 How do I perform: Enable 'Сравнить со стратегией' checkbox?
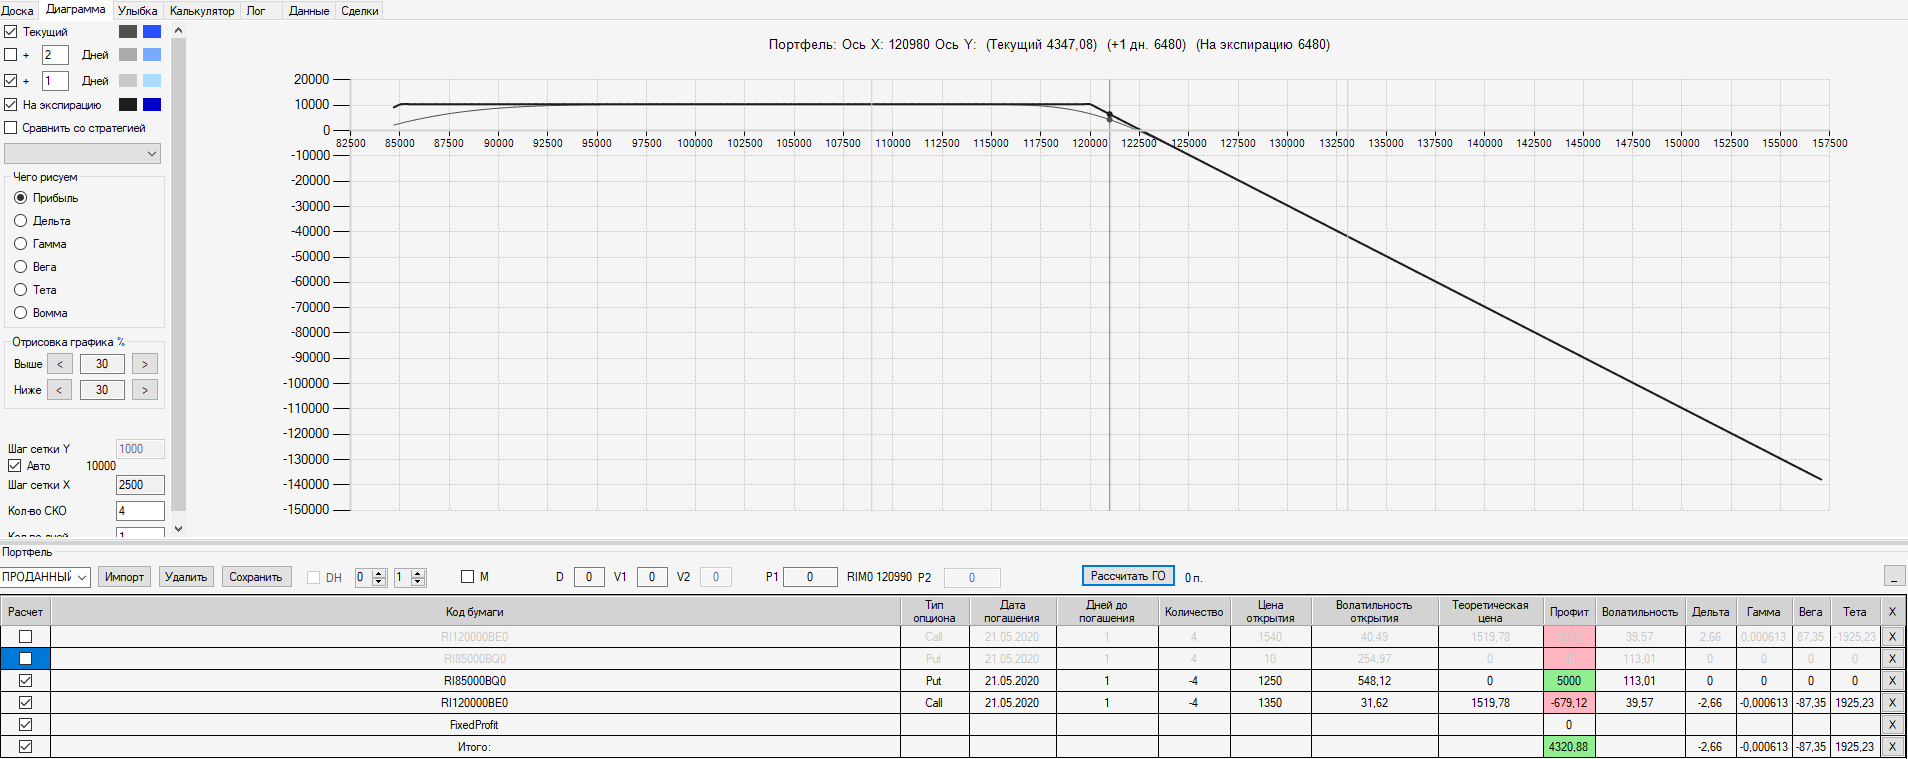(11, 128)
